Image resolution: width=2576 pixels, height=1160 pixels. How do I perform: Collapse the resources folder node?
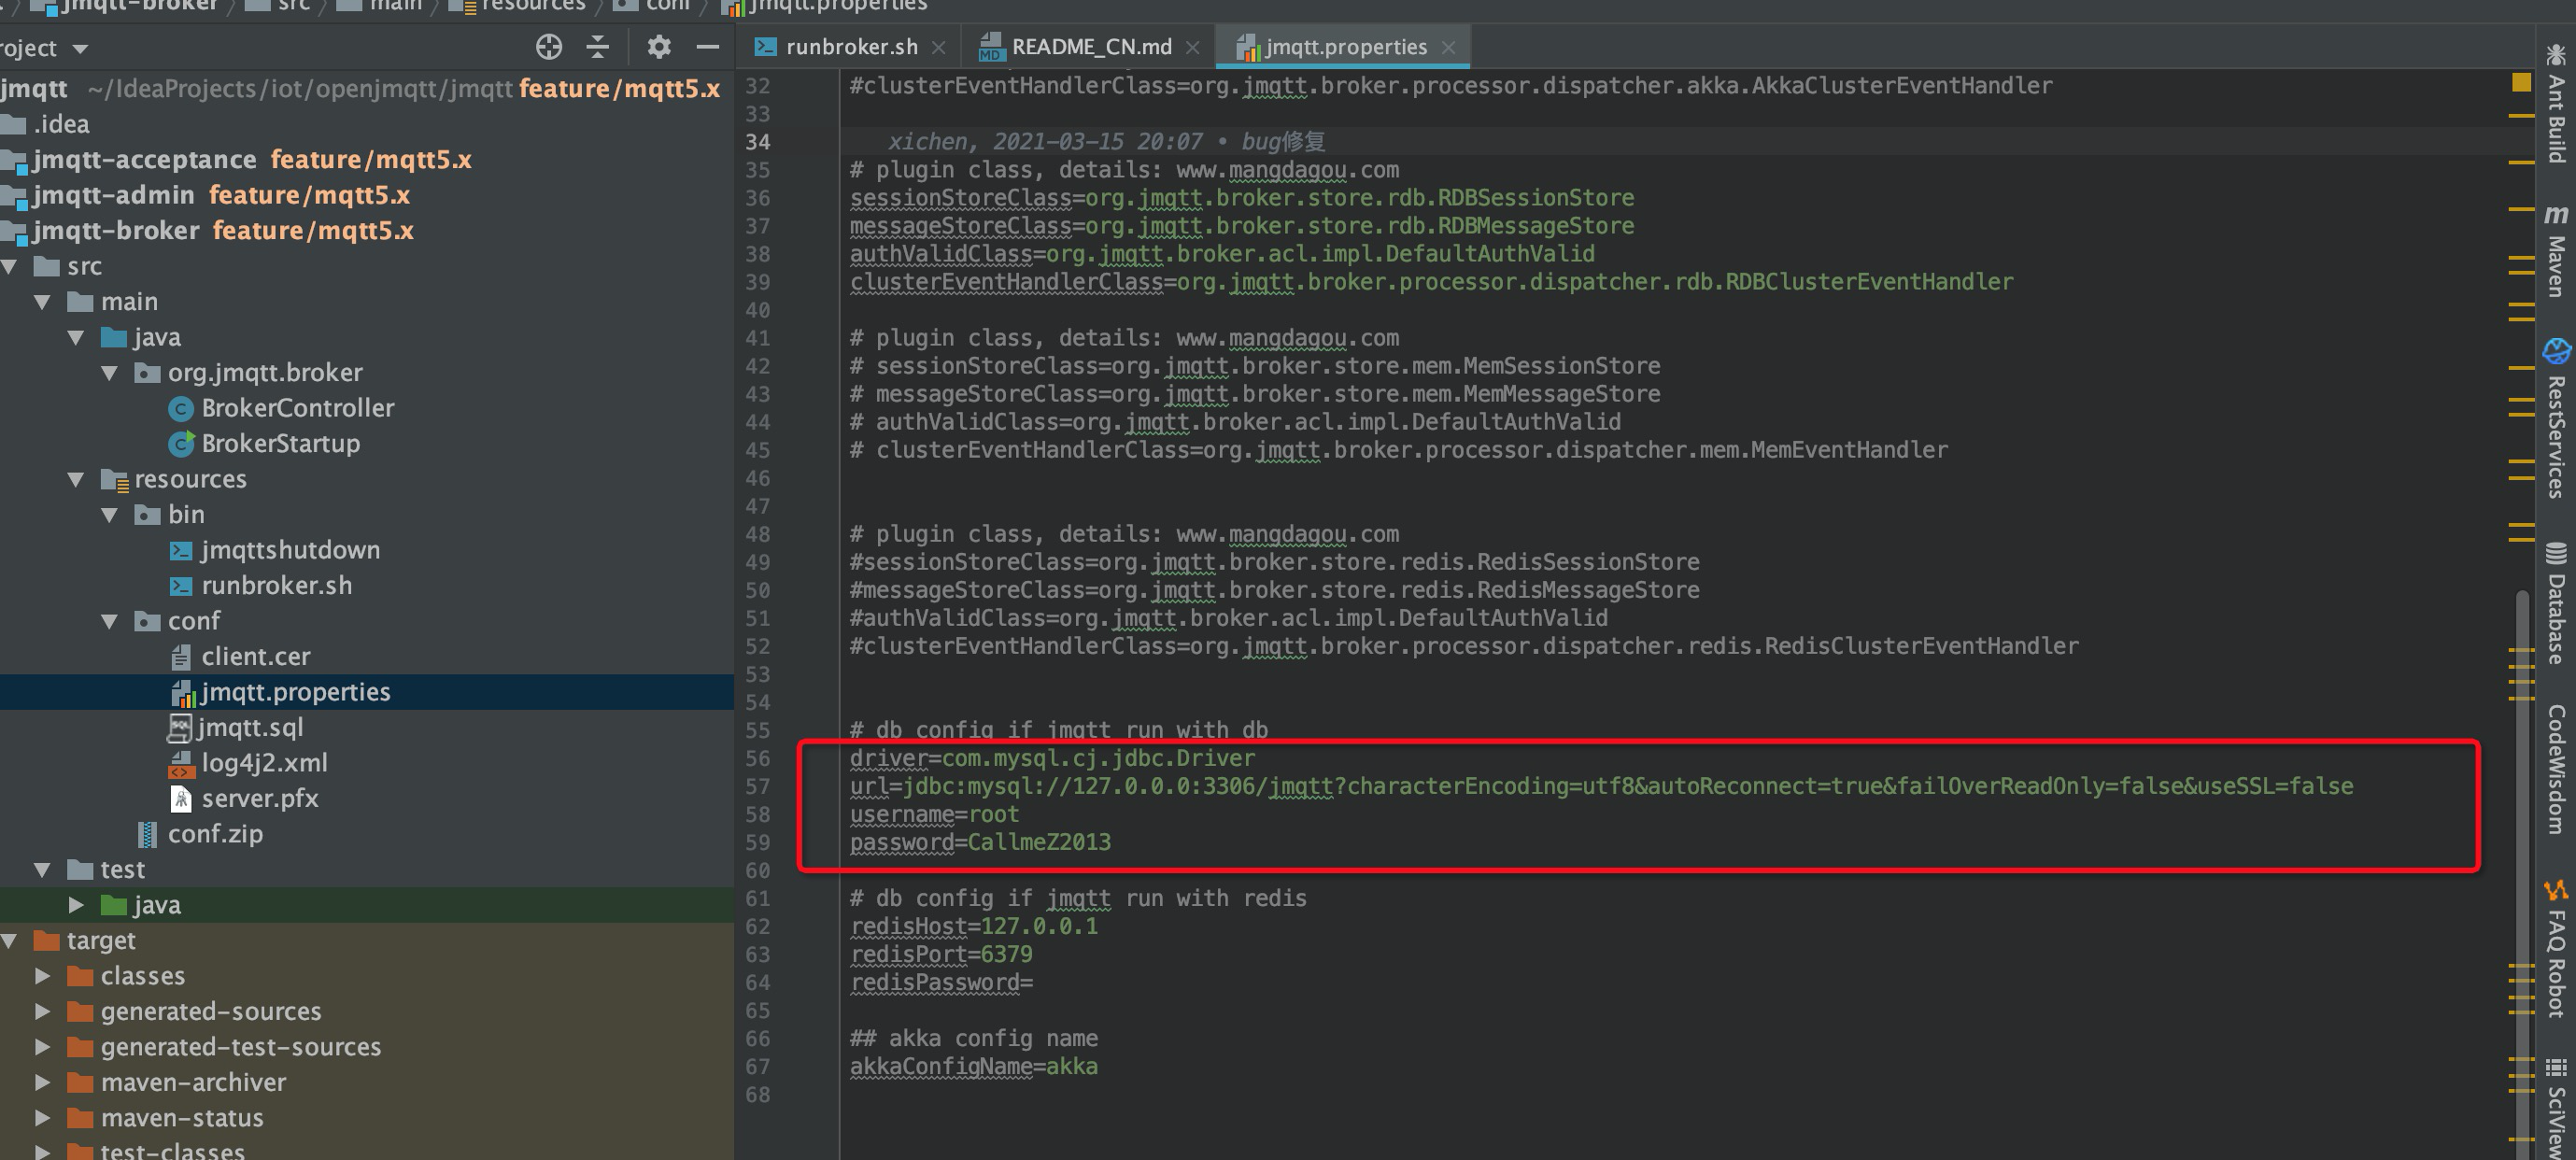[x=76, y=480]
